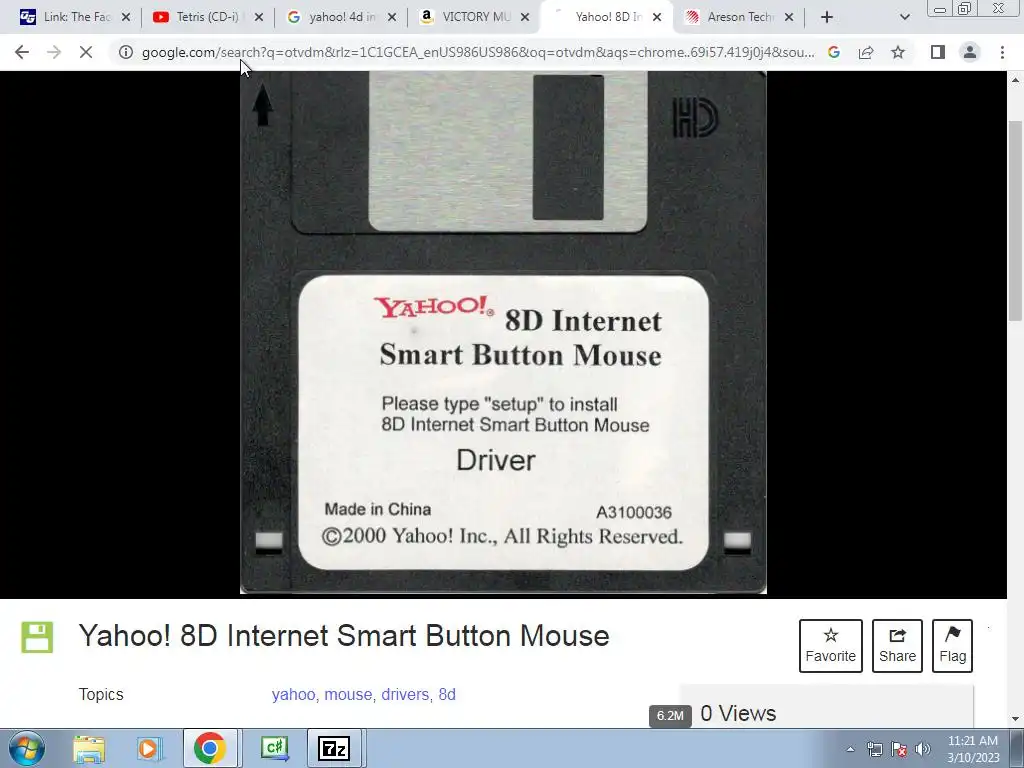Open the browser side panel
The image size is (1024, 768).
click(938, 52)
